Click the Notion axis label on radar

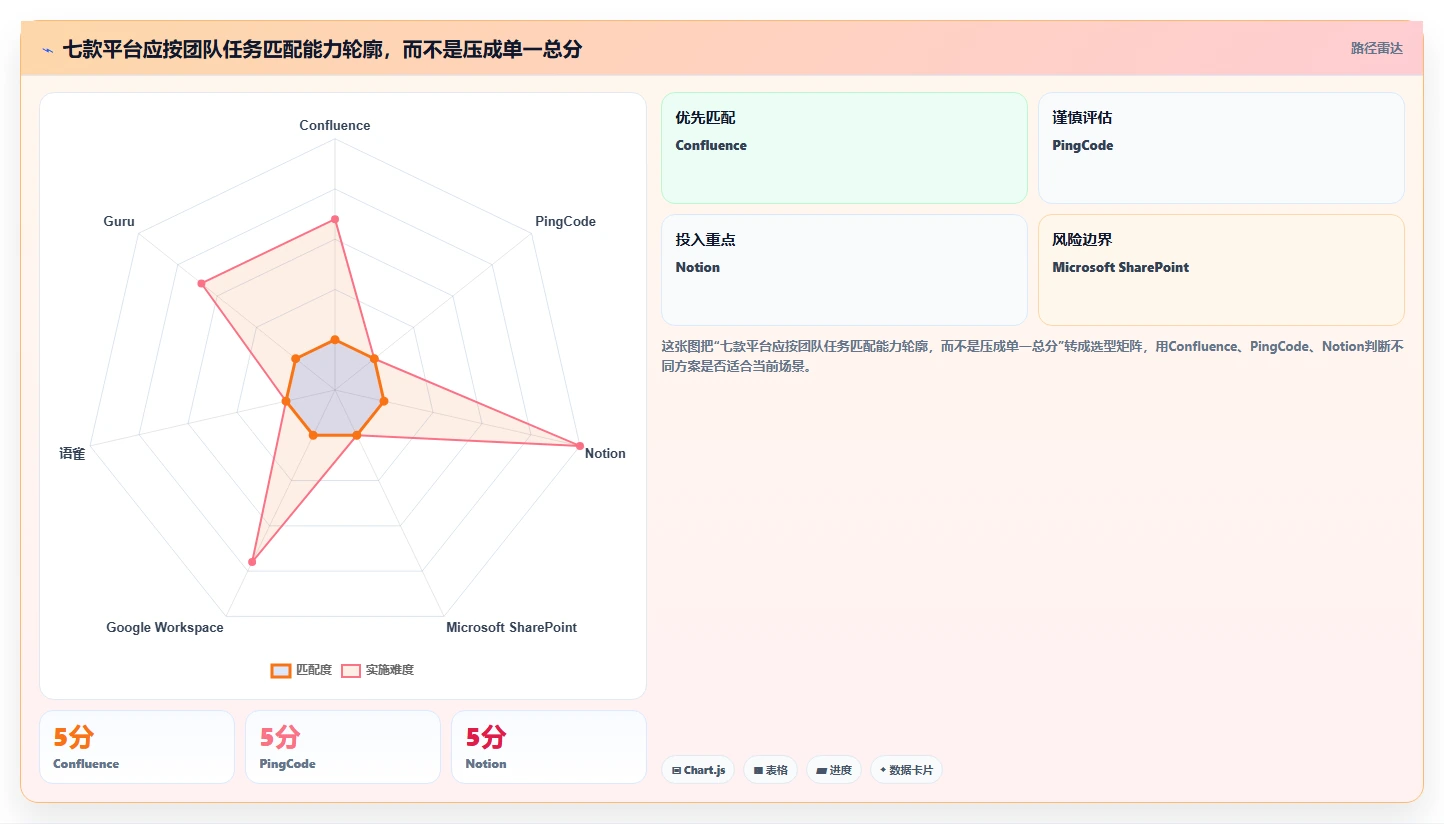point(605,454)
